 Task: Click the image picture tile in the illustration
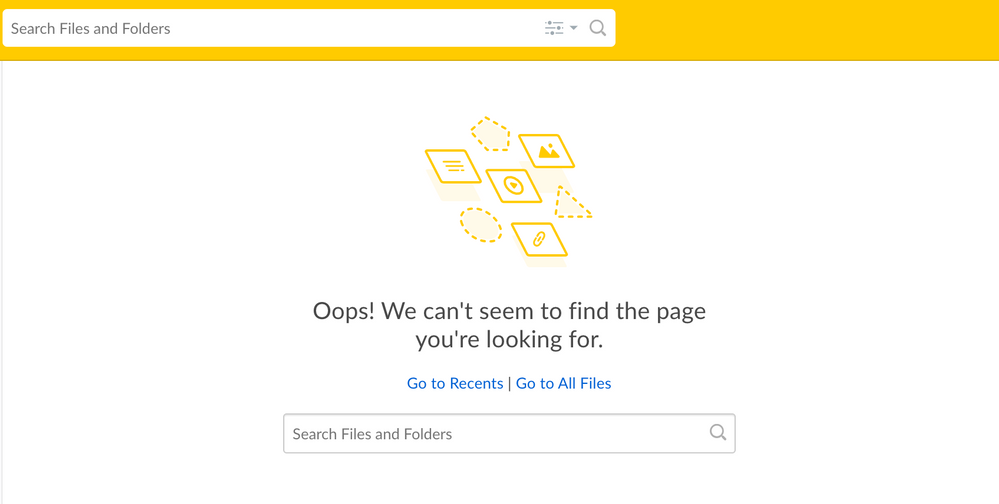(x=547, y=151)
